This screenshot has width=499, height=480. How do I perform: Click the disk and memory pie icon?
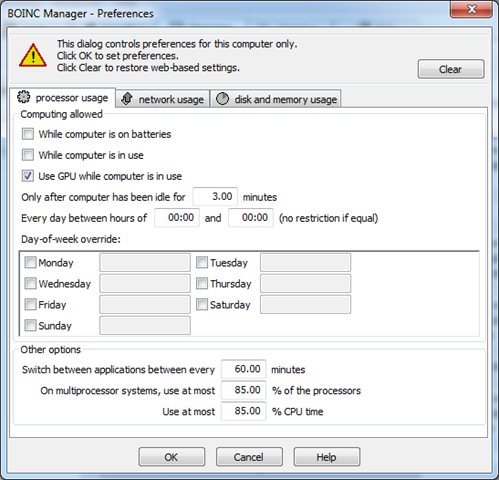coord(222,99)
